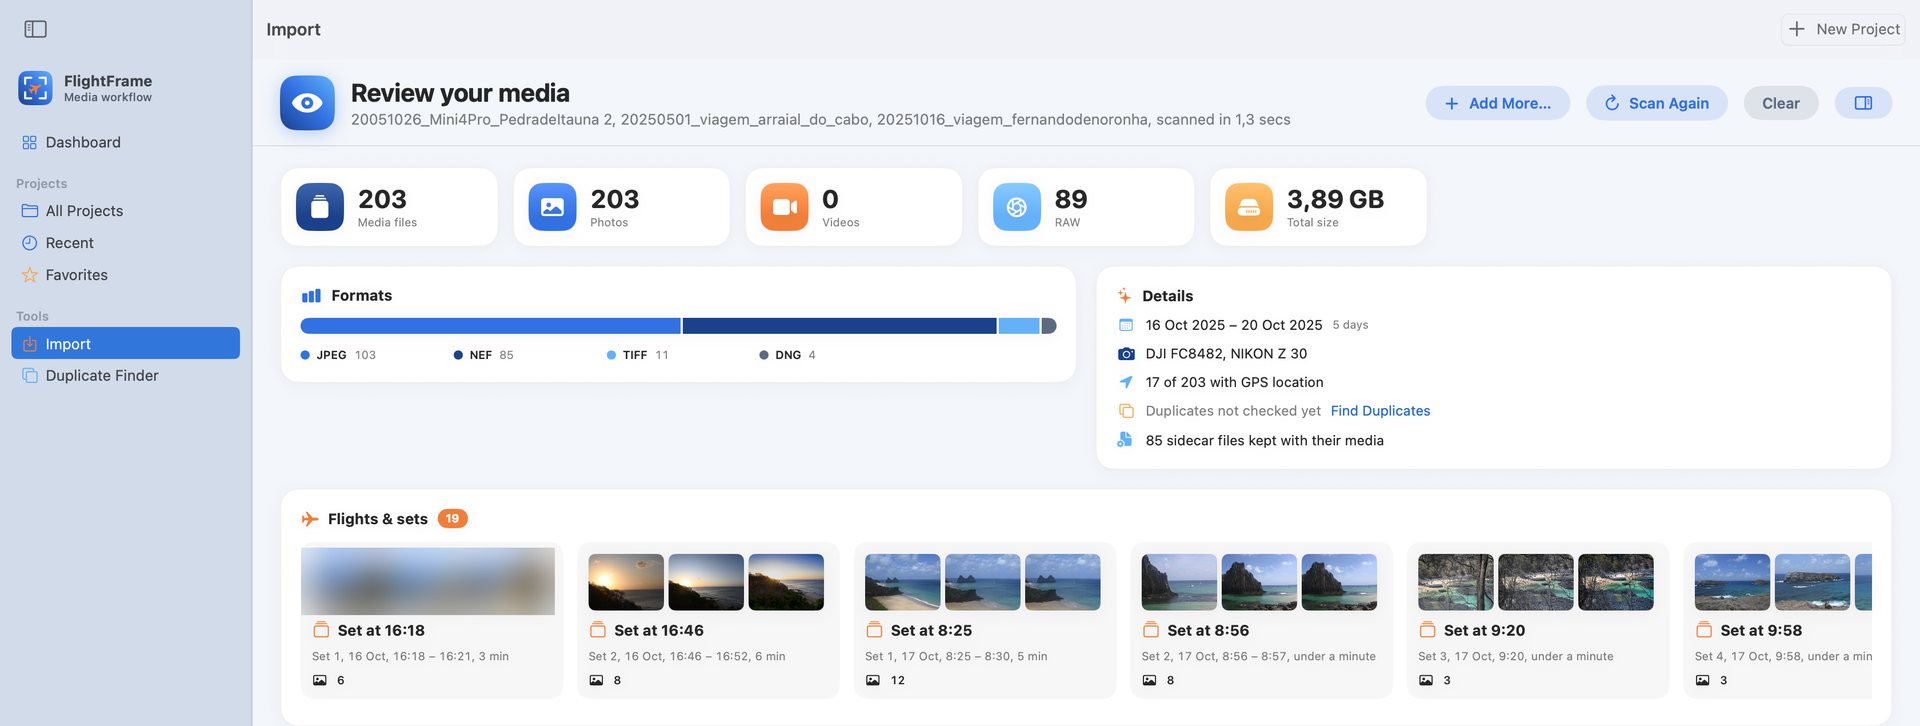
Task: Click the Media files trash-can icon
Action: pos(320,207)
